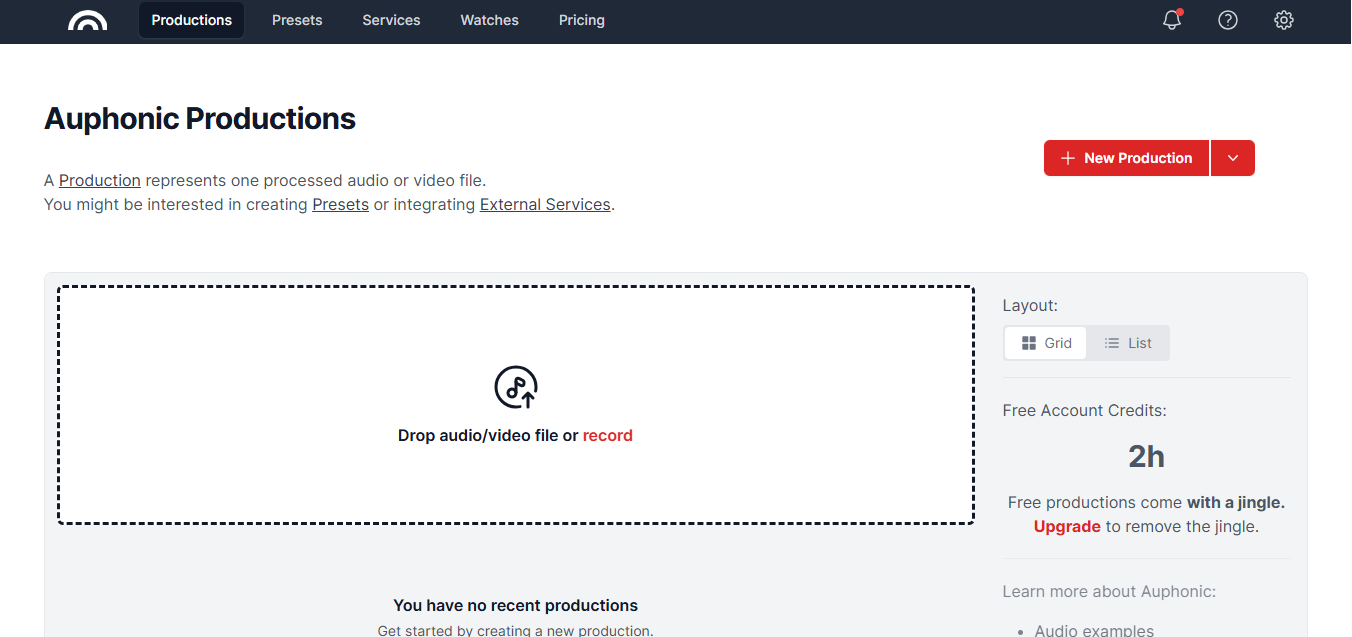1352x637 pixels.
Task: Follow the Production link in the description
Action: (100, 180)
